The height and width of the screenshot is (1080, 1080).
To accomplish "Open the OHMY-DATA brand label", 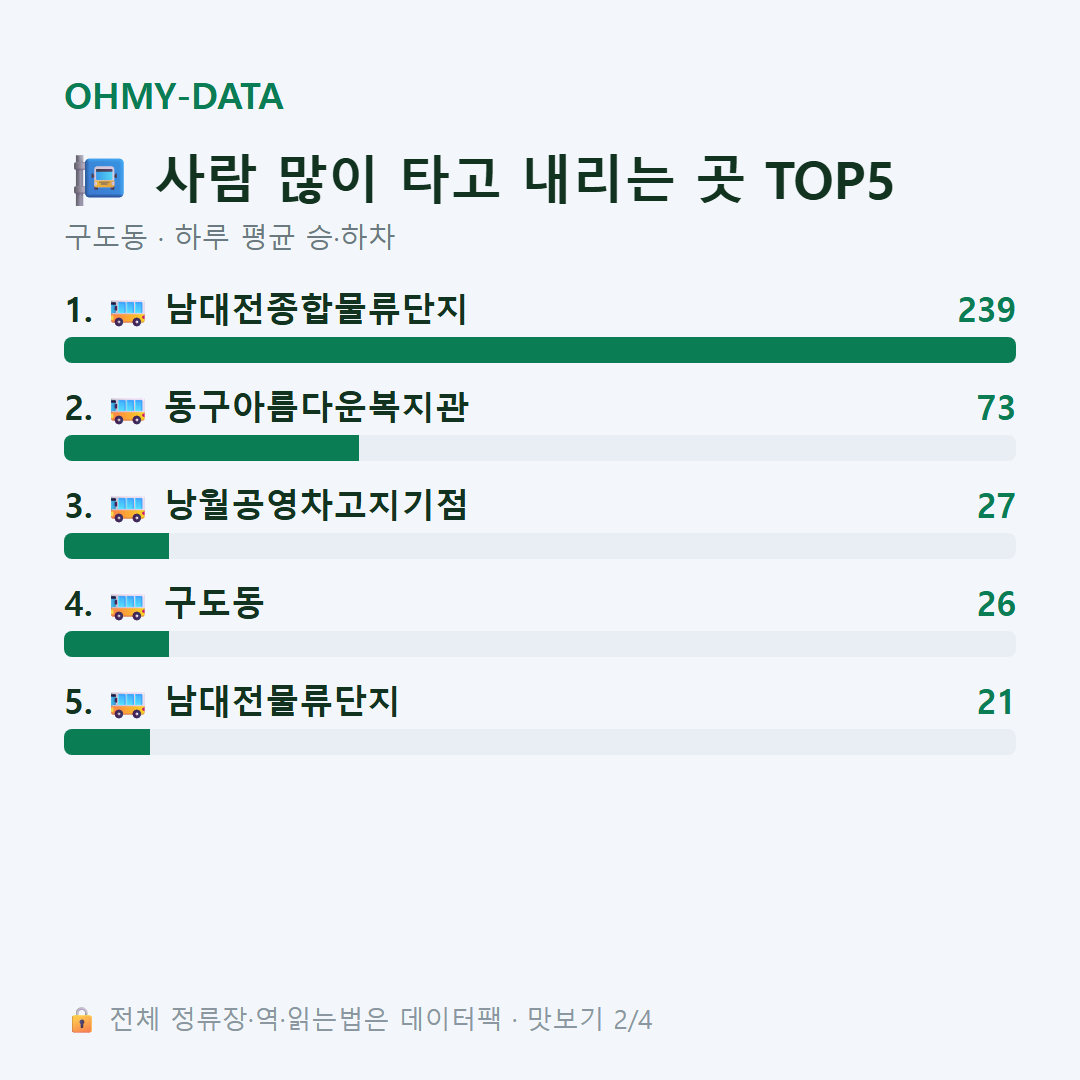I will tap(174, 96).
